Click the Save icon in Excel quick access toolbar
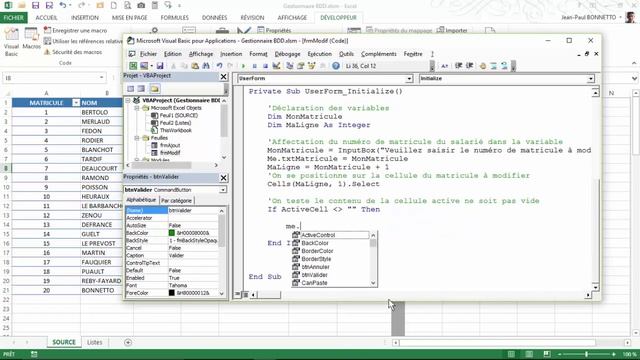Image resolution: width=640 pixels, height=360 pixels. pos(36,5)
